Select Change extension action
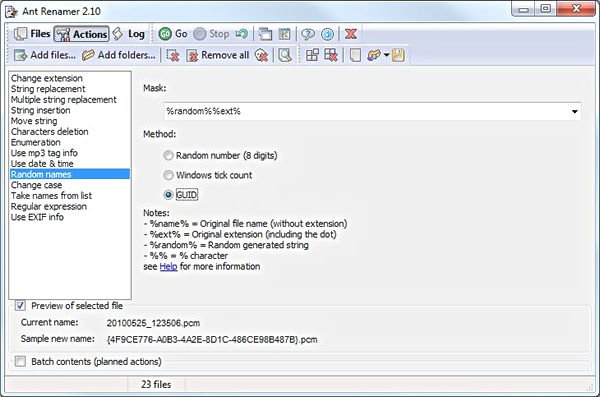The height and width of the screenshot is (397, 600). click(x=47, y=78)
